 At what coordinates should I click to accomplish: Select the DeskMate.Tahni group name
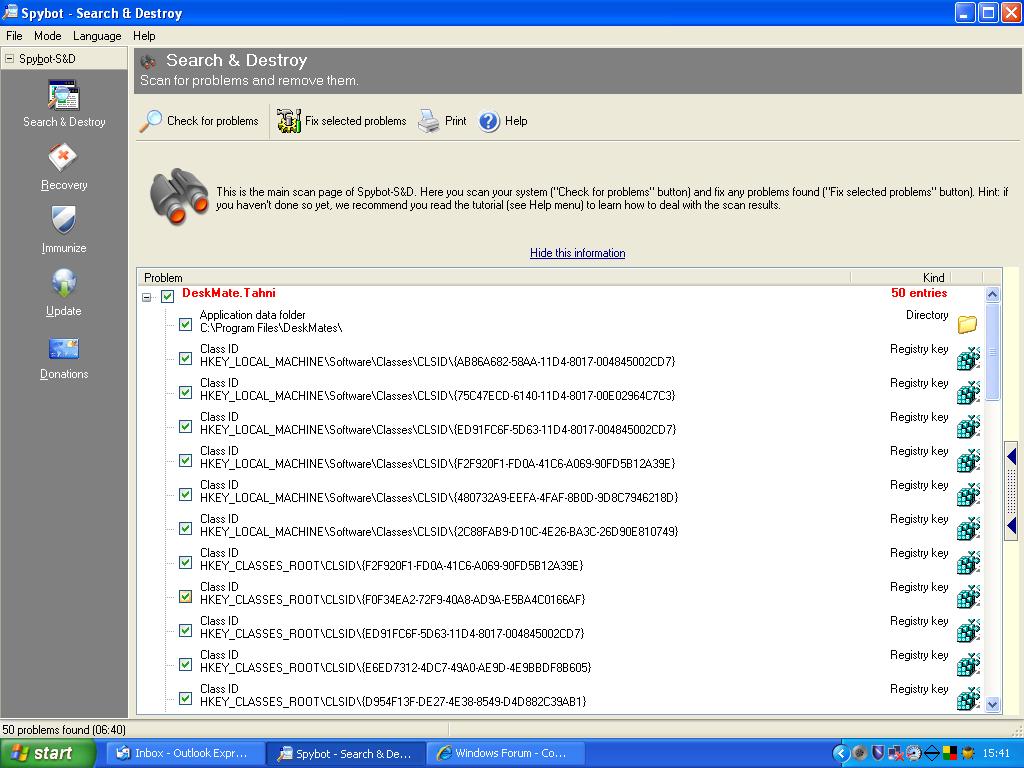coord(229,293)
